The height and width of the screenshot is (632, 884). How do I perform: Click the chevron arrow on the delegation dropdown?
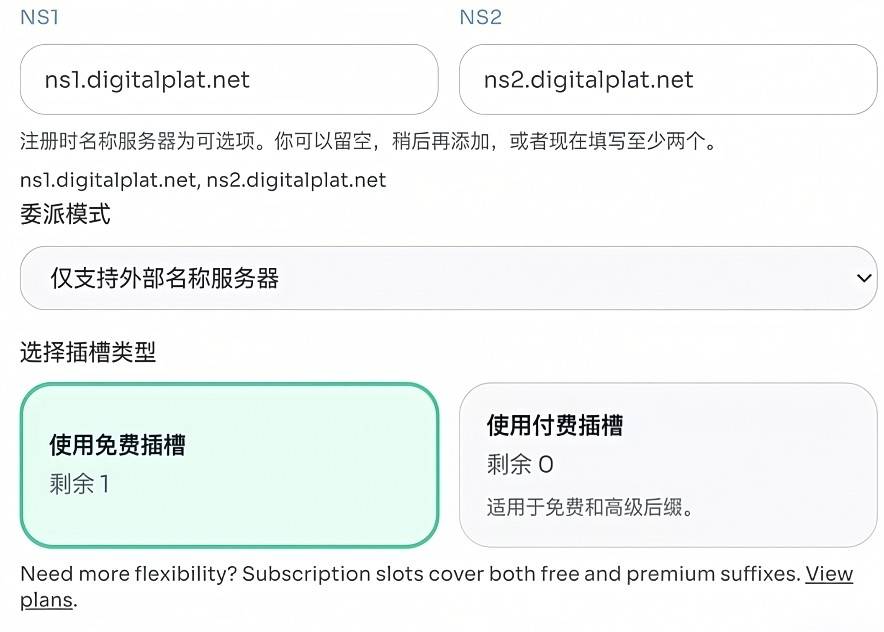coord(864,278)
